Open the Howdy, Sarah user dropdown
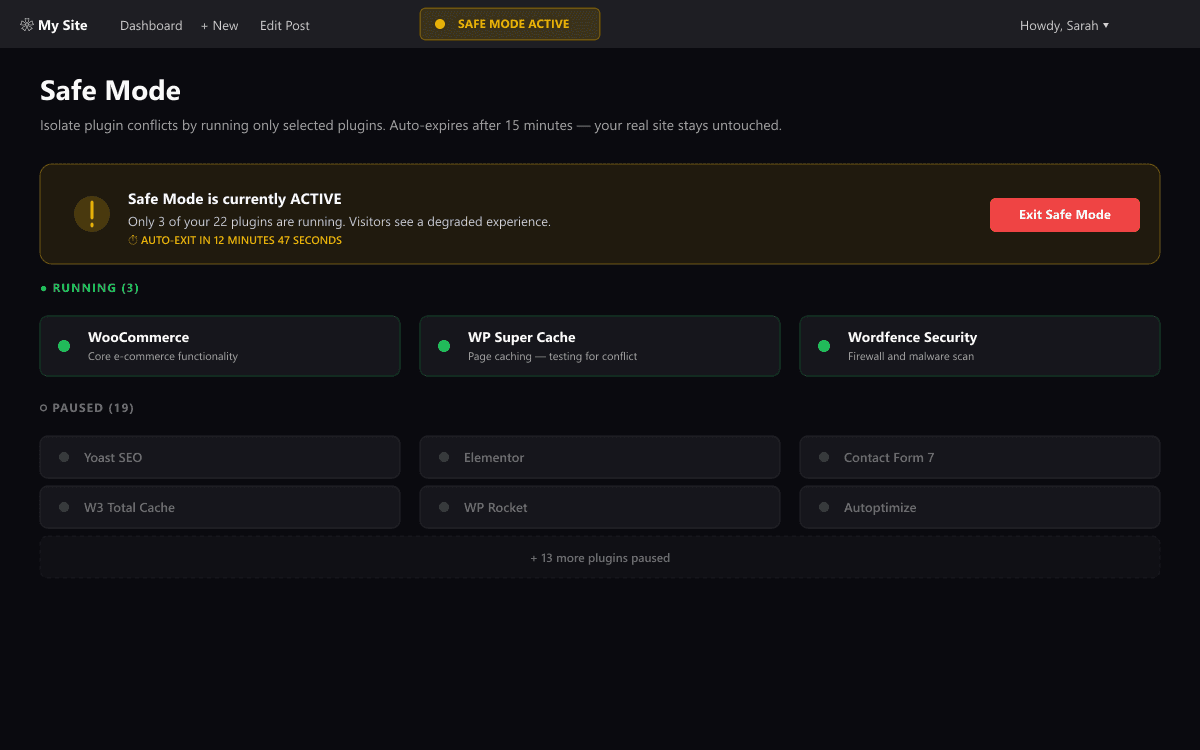 click(x=1064, y=25)
